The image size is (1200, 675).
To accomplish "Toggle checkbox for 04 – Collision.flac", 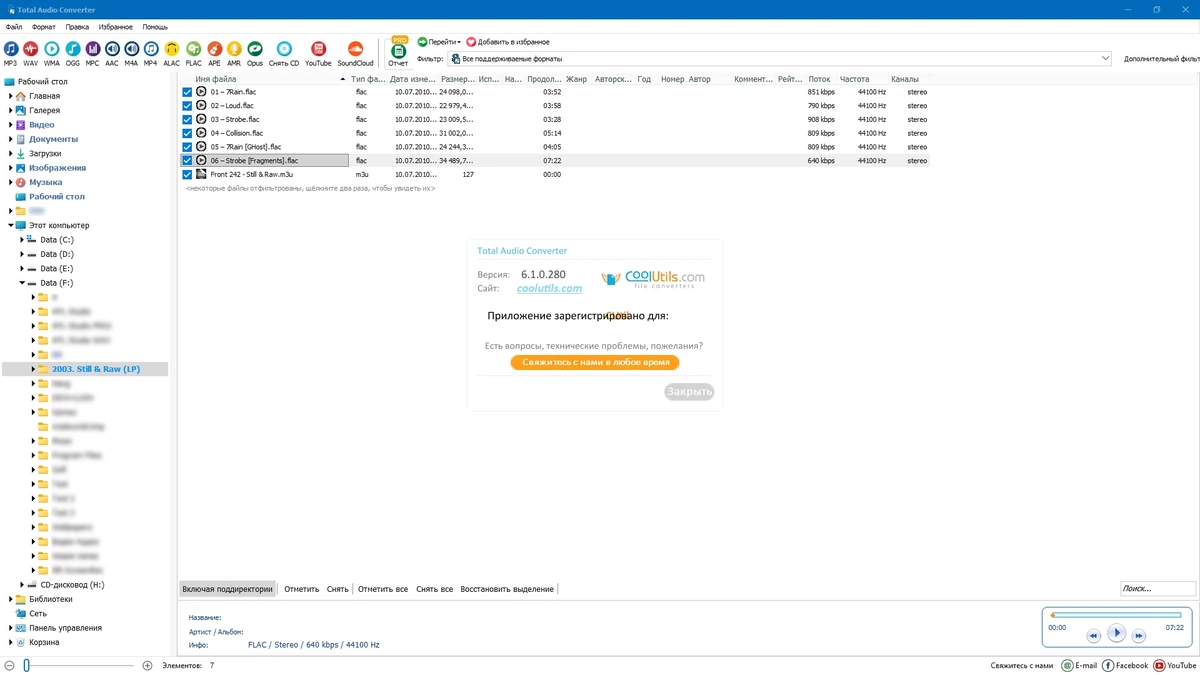I will pyautogui.click(x=187, y=133).
